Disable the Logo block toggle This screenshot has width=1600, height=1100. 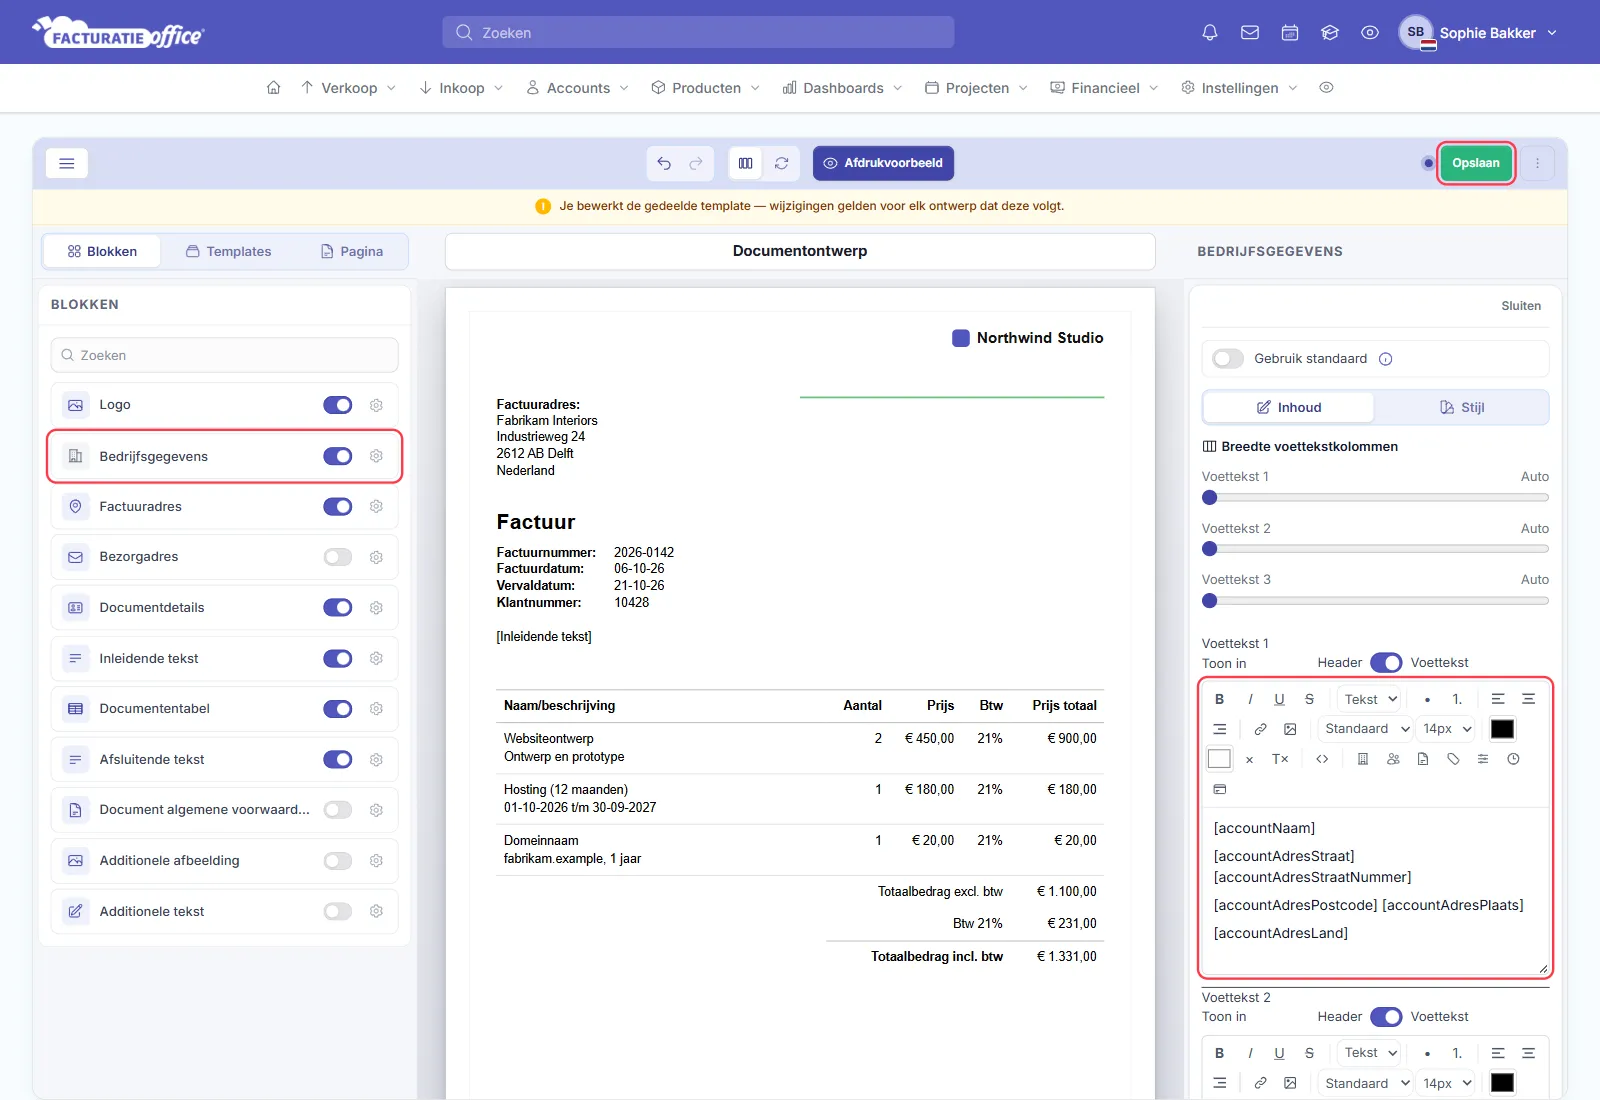[x=338, y=405]
